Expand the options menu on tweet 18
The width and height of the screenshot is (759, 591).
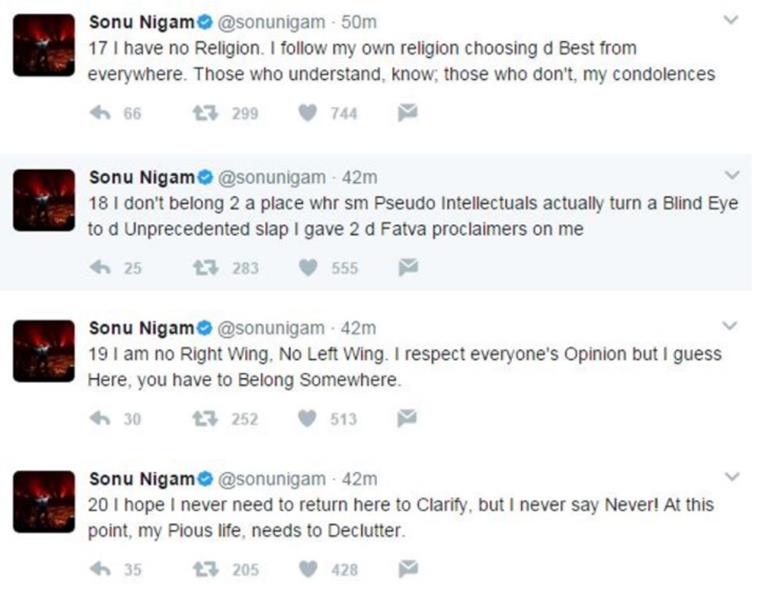point(731,174)
